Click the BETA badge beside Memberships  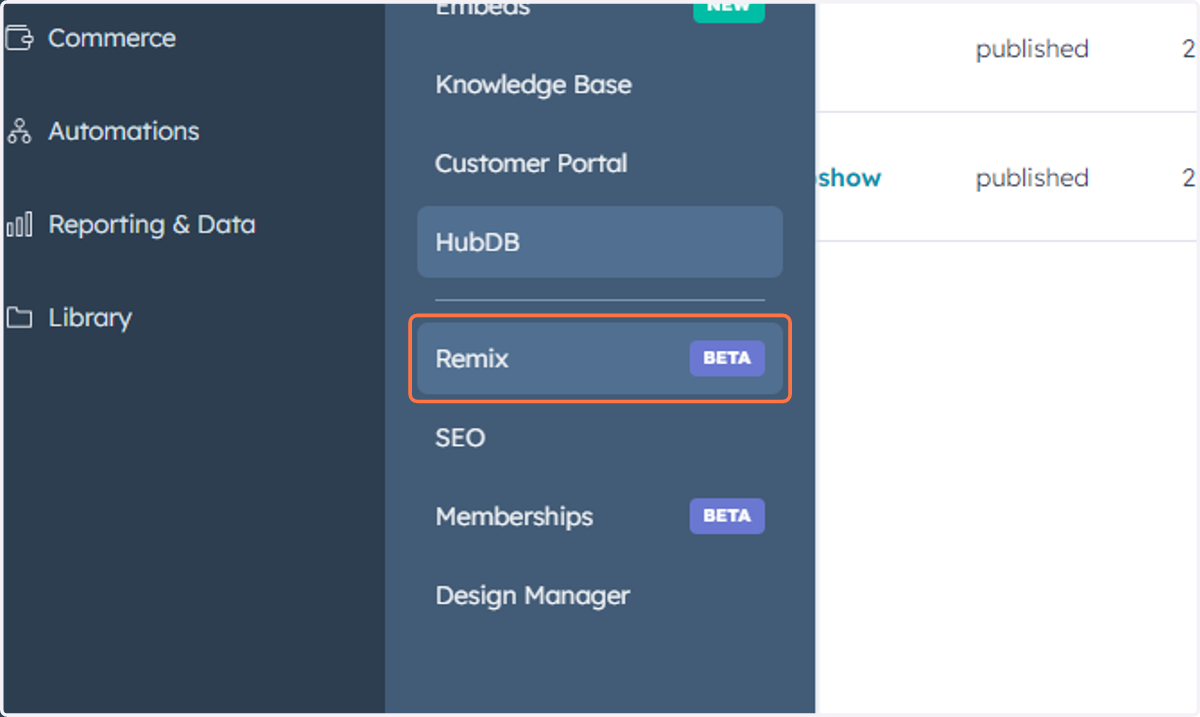727,516
